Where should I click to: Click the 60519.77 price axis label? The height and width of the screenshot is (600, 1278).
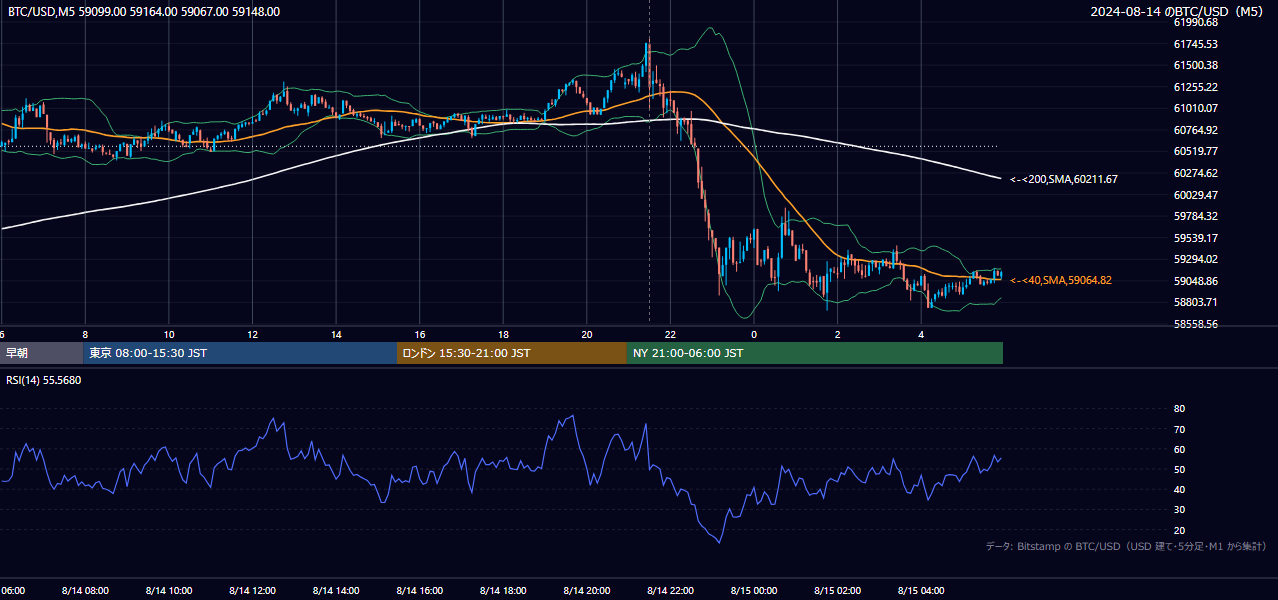[x=1195, y=151]
